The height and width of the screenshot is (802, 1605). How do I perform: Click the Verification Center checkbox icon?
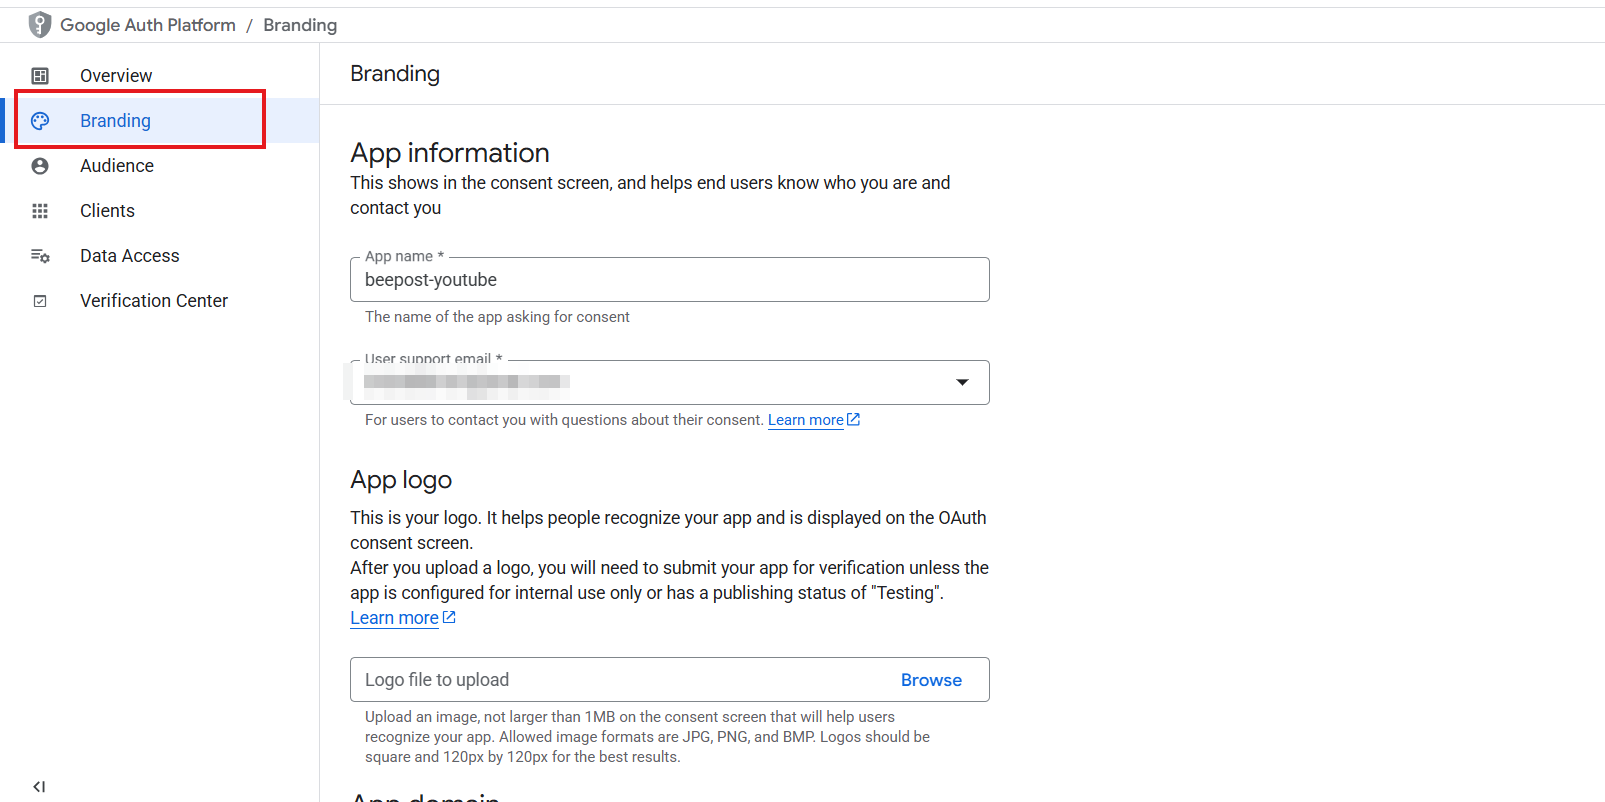40,301
